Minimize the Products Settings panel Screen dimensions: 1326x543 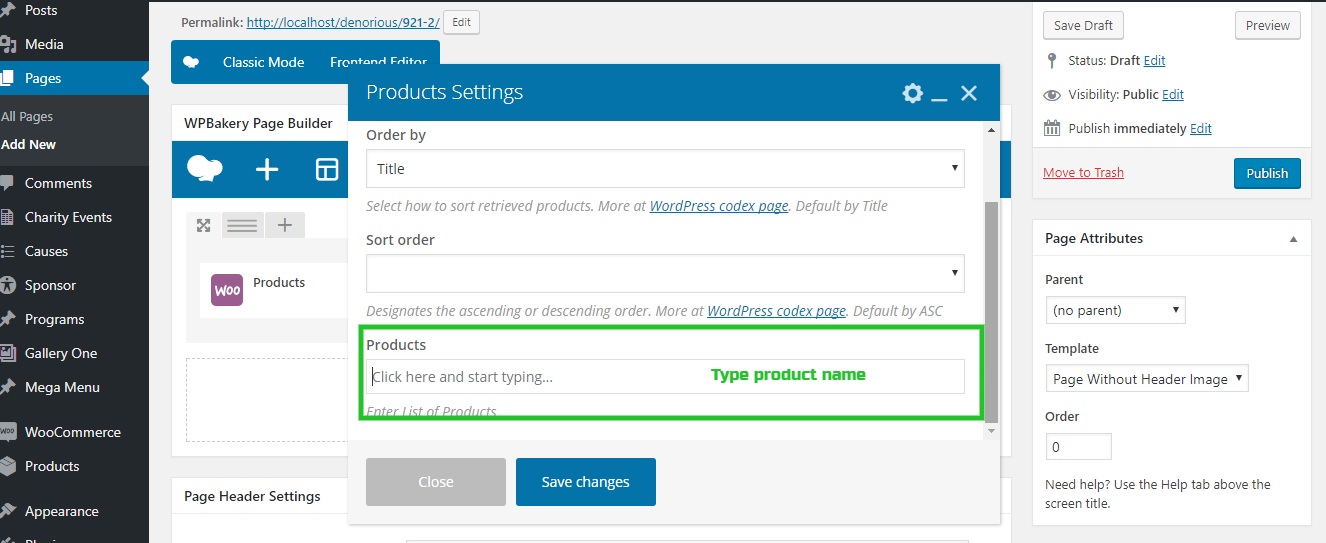click(x=939, y=94)
